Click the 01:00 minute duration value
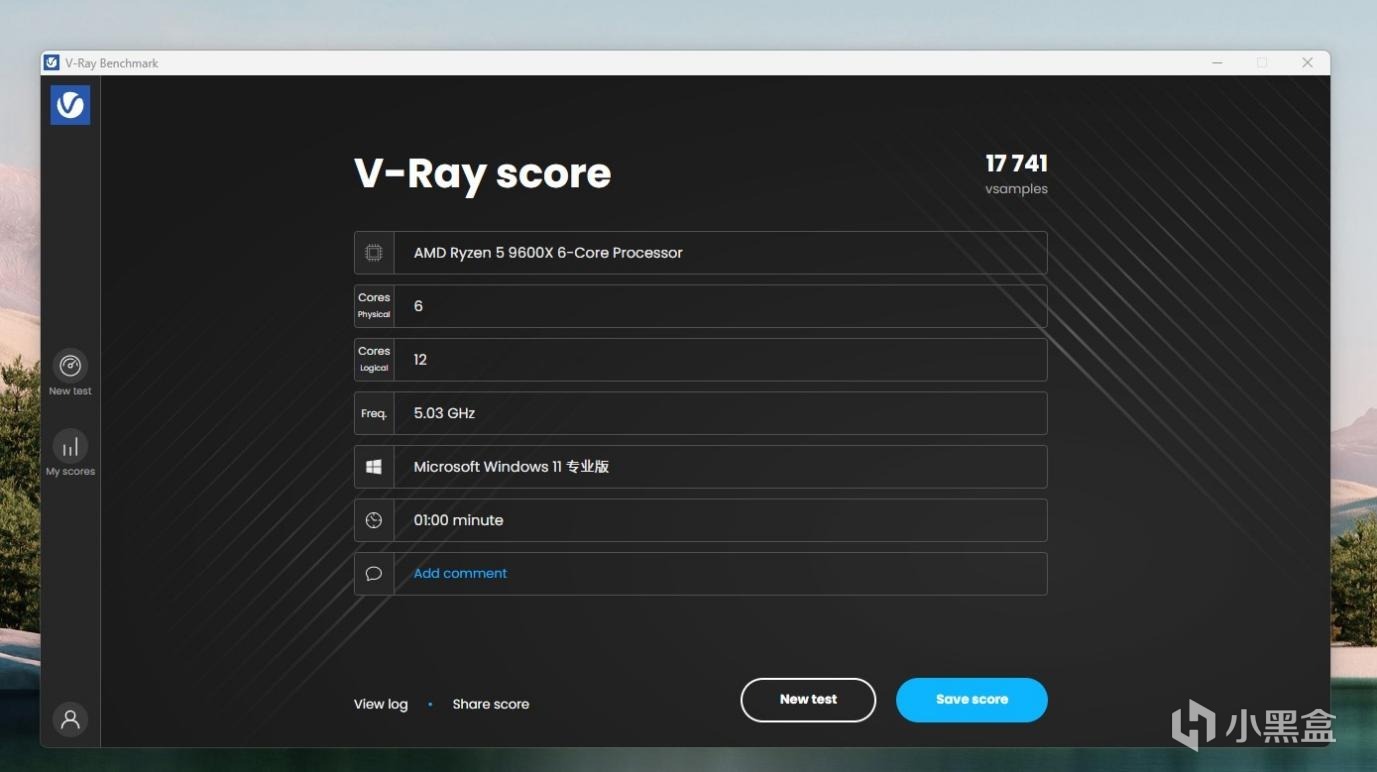 pos(459,520)
